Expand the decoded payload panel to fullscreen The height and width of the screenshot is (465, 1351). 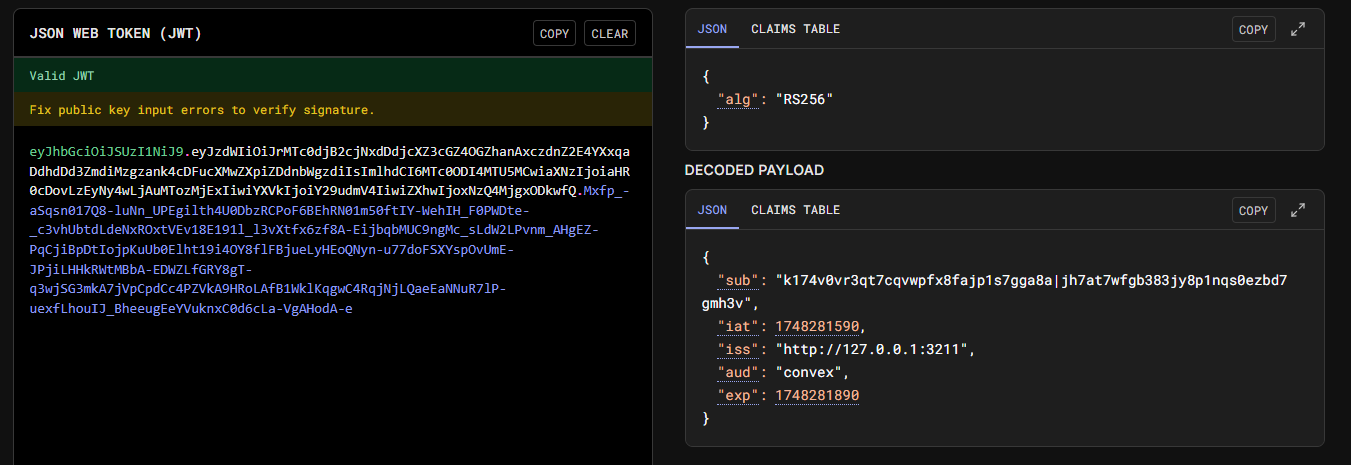[1298, 211]
